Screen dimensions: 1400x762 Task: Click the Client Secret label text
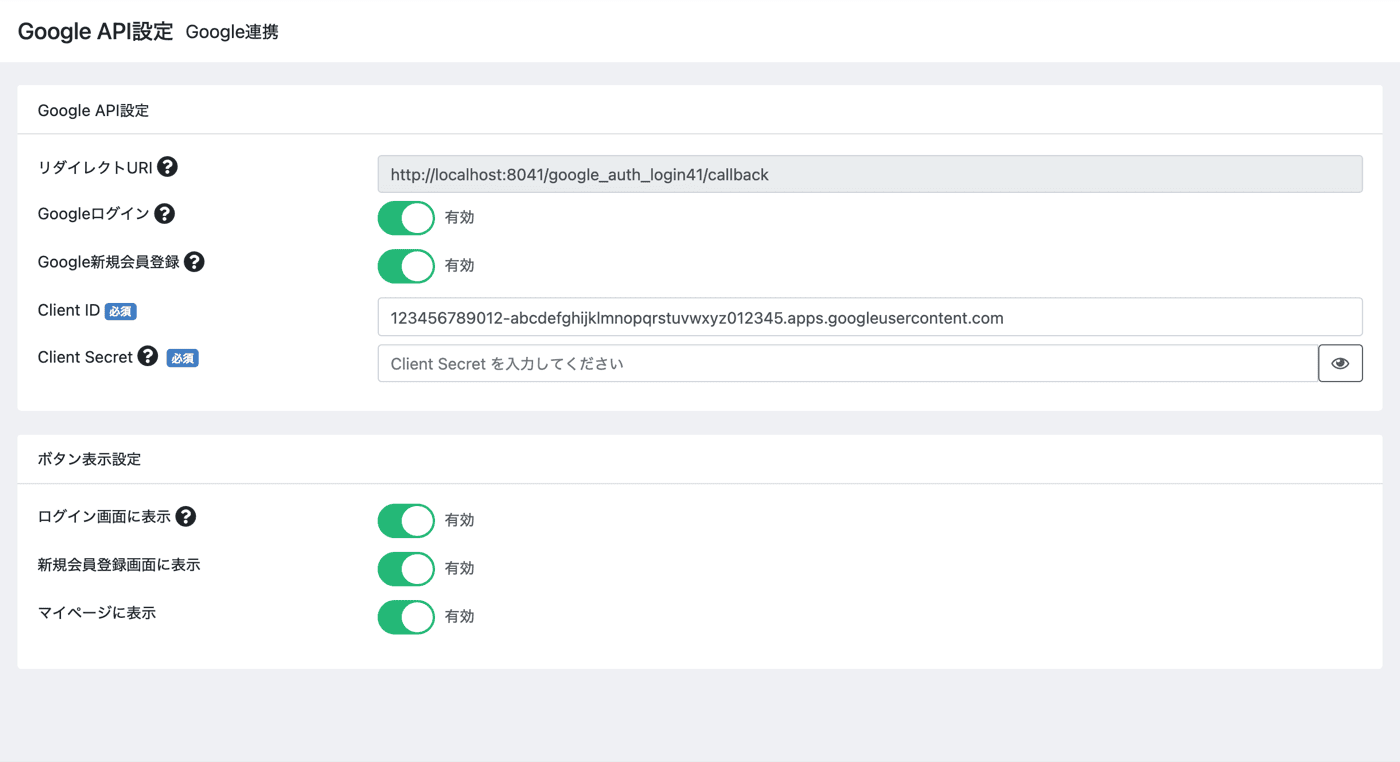(85, 357)
